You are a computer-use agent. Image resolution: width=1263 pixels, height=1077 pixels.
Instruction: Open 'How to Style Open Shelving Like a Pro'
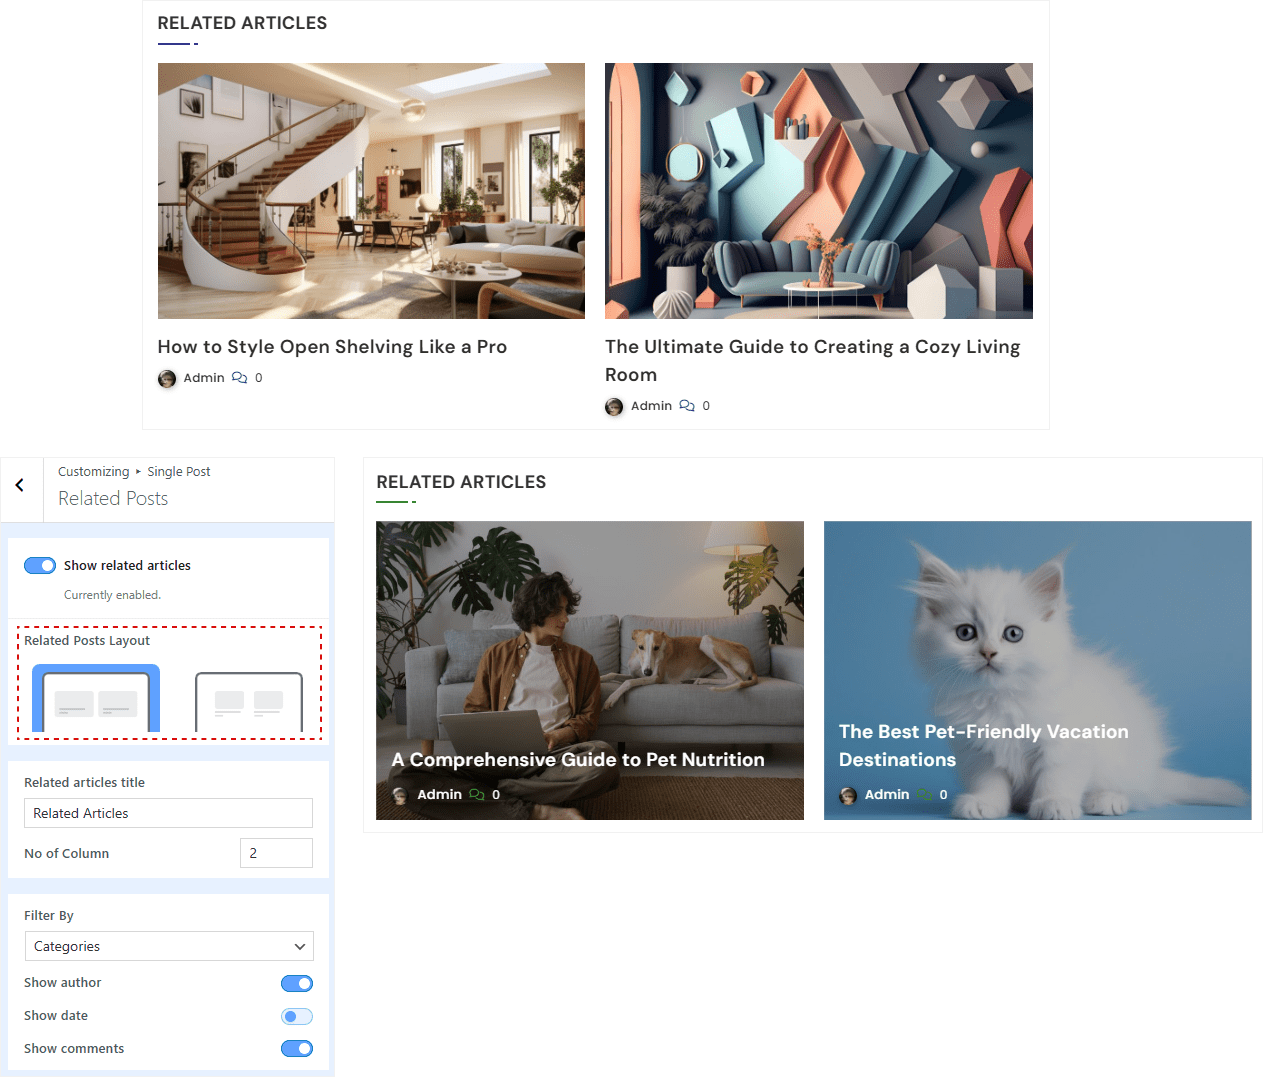[x=332, y=347]
